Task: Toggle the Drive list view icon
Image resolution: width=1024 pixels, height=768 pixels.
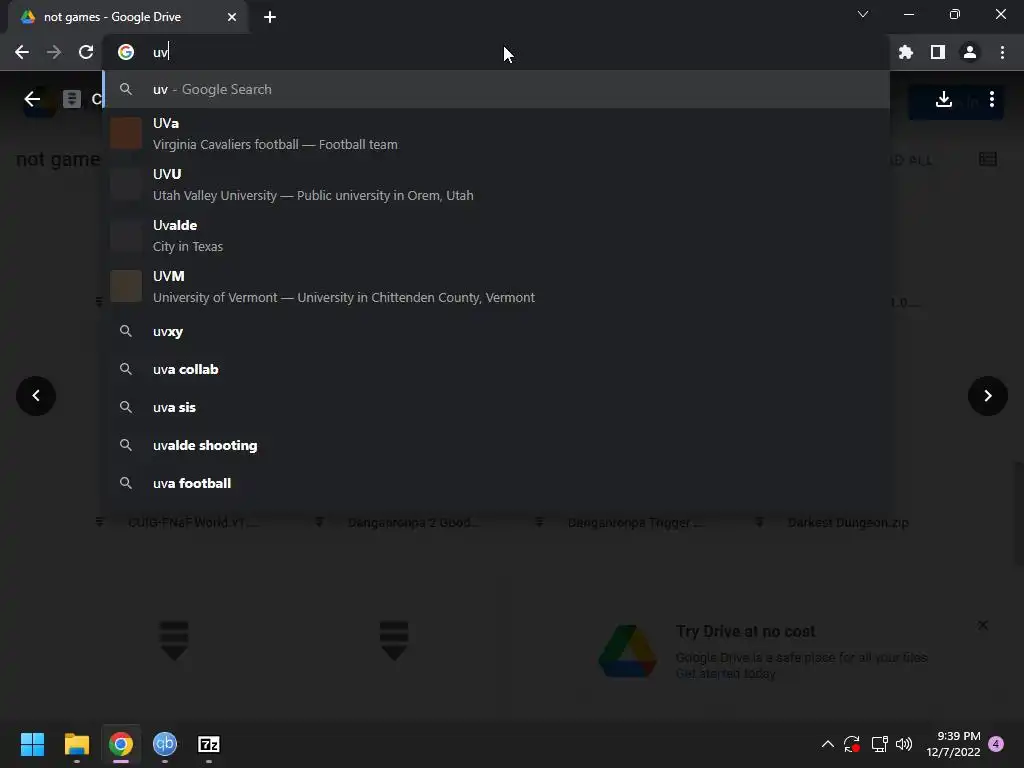Action: [x=987, y=159]
